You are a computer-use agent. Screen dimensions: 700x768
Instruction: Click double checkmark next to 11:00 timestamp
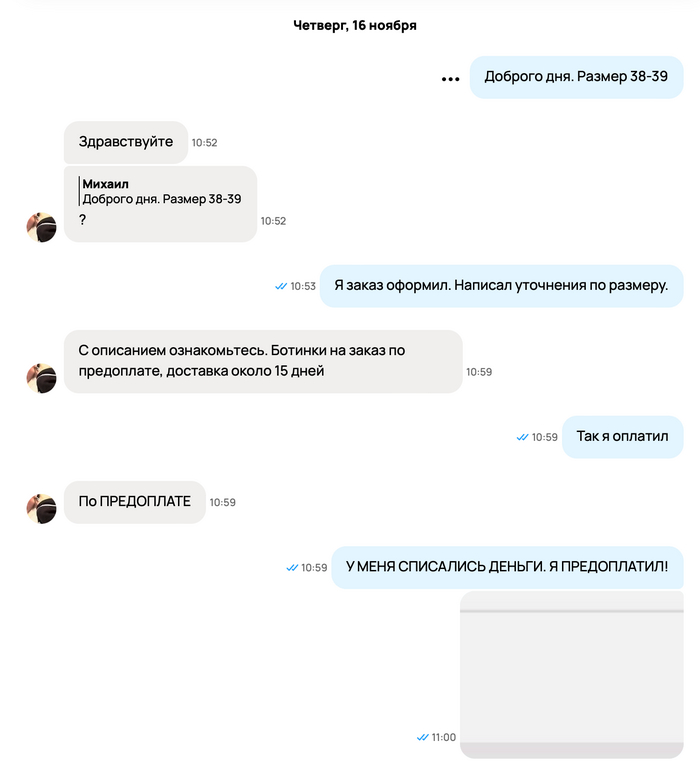pos(422,737)
